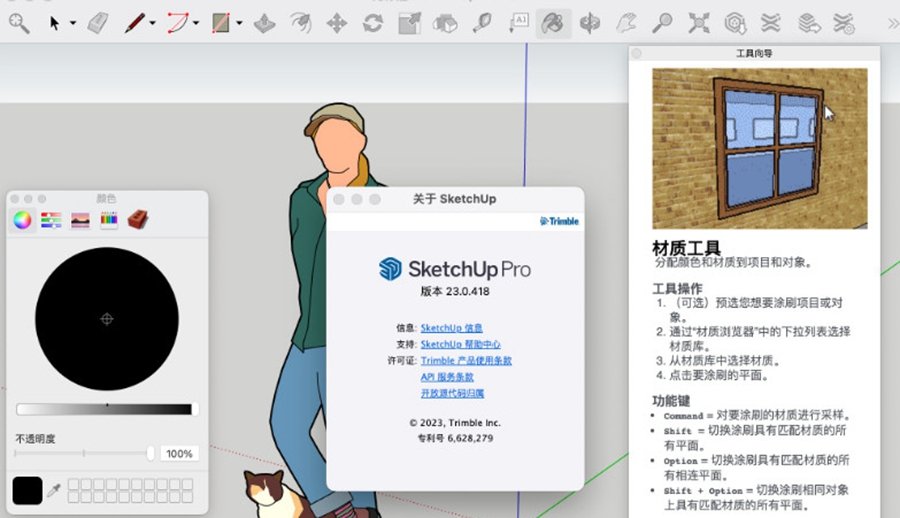The height and width of the screenshot is (518, 900).
Task: Open the Trimble 产品使用条款 link
Action: pos(466,361)
